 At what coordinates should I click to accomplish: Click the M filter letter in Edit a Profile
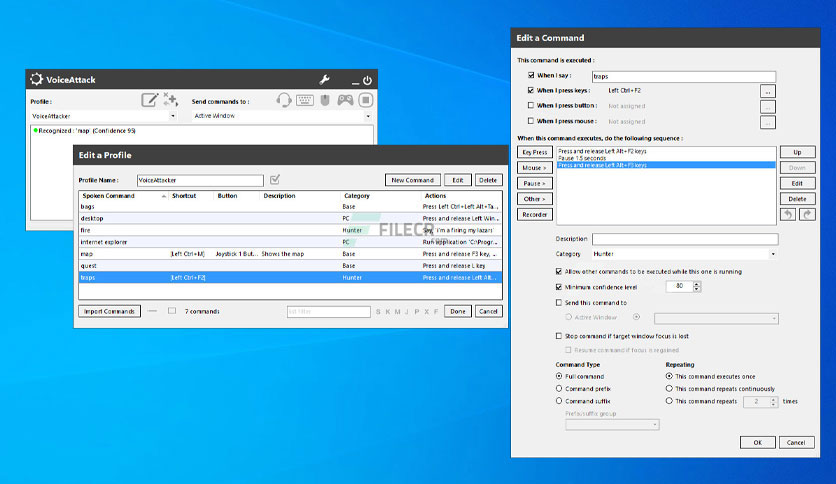[x=397, y=312]
